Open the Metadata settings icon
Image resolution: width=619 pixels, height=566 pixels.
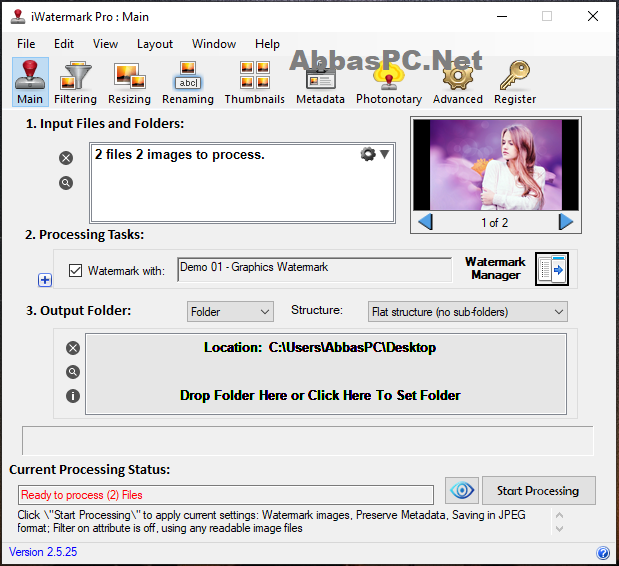(x=320, y=82)
